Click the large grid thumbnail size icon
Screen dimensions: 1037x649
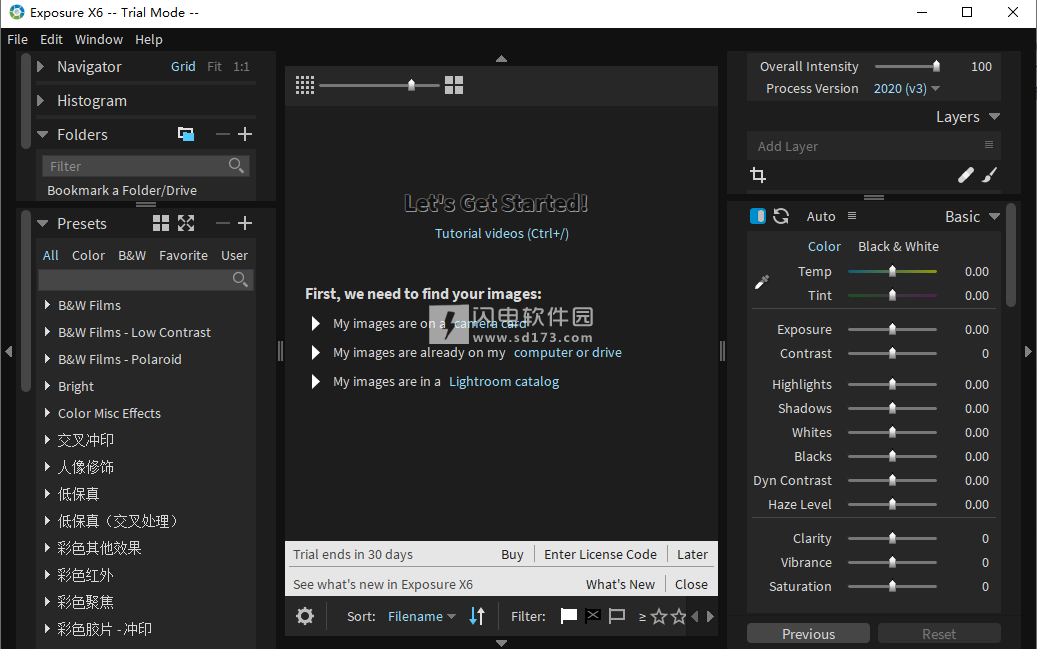click(x=454, y=85)
